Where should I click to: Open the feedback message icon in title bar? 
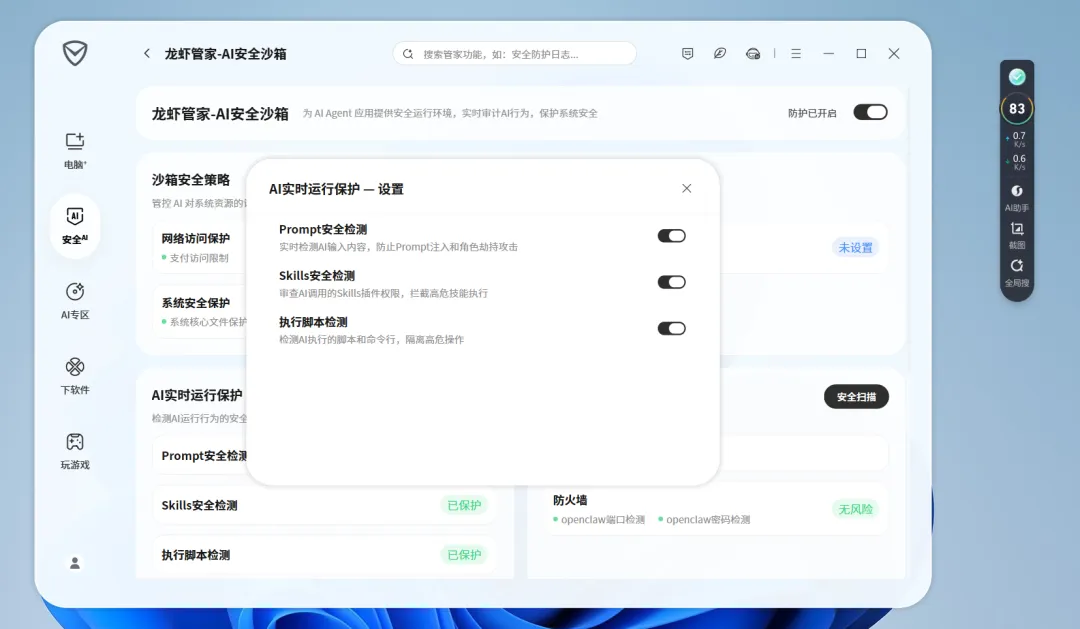tap(687, 53)
